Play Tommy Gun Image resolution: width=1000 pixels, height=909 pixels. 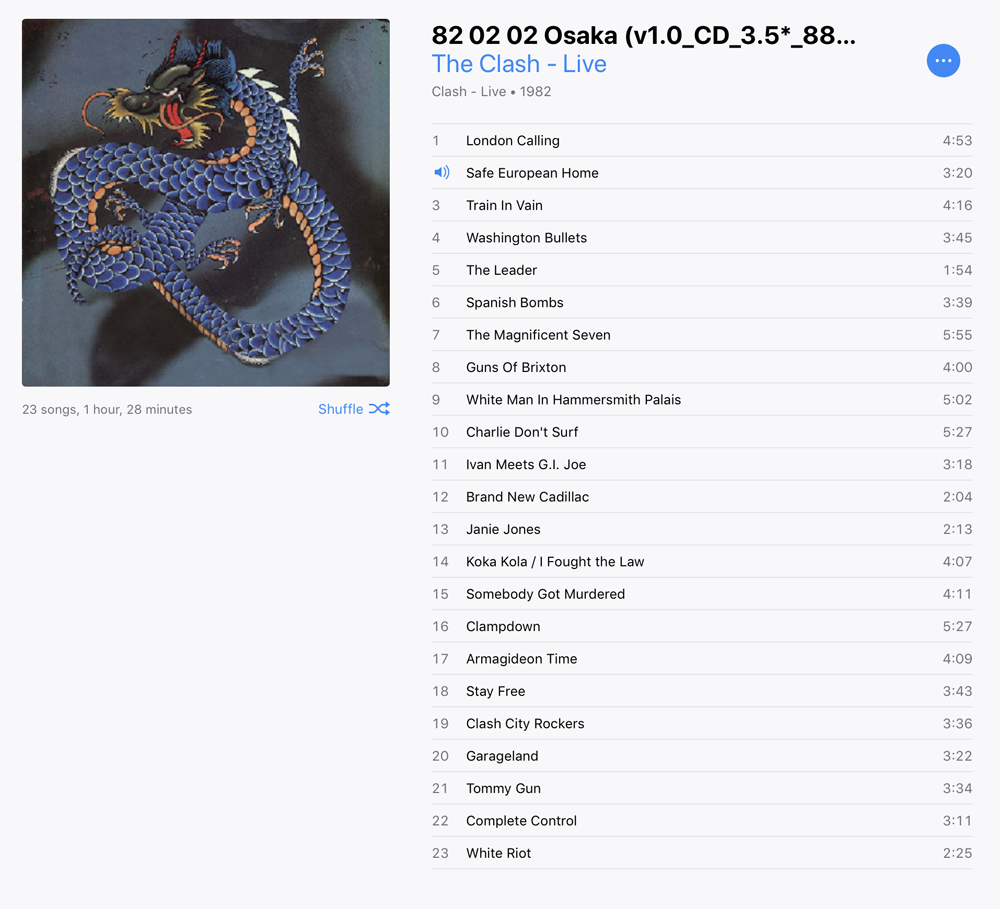click(x=702, y=788)
